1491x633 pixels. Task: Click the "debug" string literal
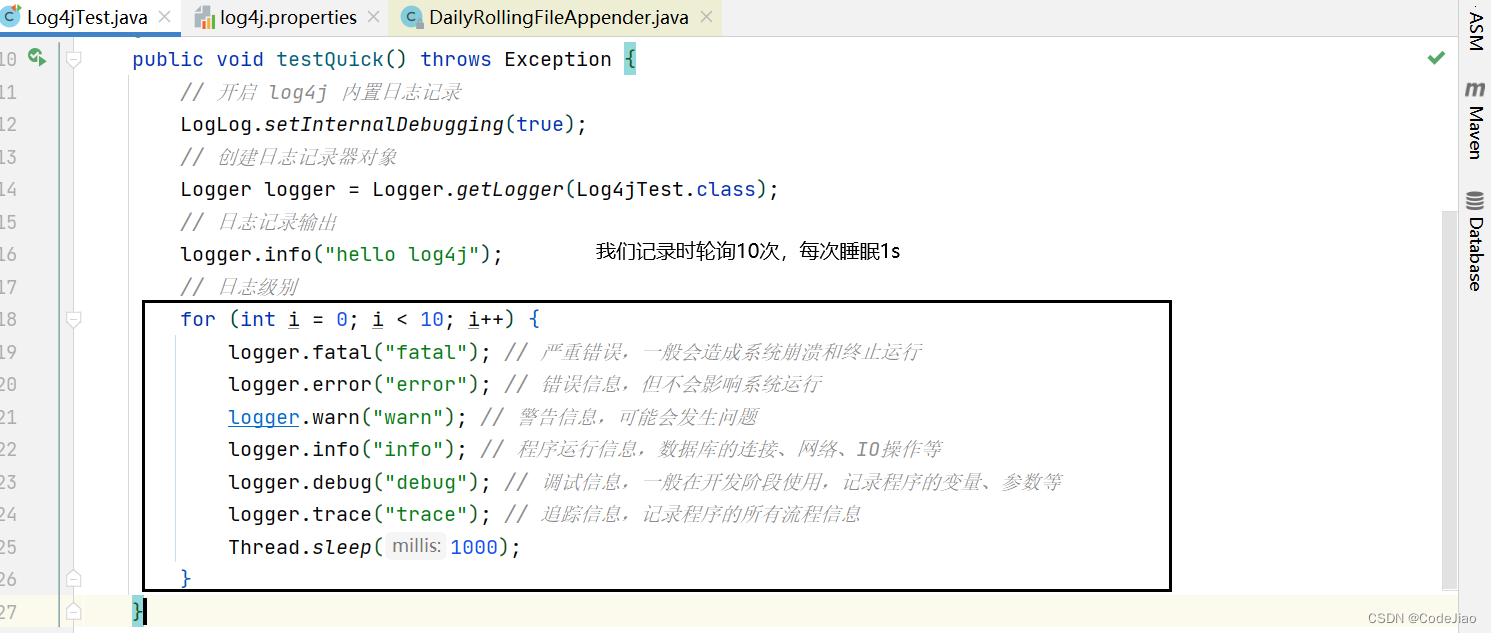pyautogui.click(x=426, y=482)
